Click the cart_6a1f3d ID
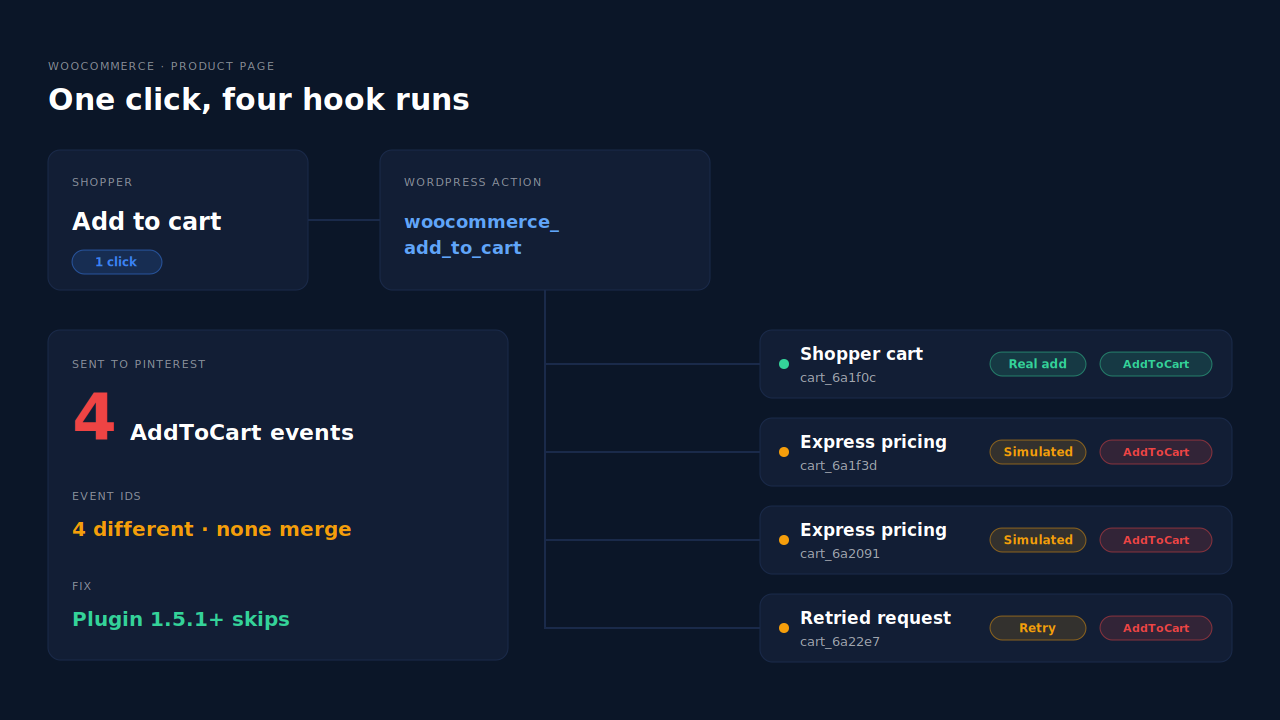The width and height of the screenshot is (1280, 720). tap(838, 466)
